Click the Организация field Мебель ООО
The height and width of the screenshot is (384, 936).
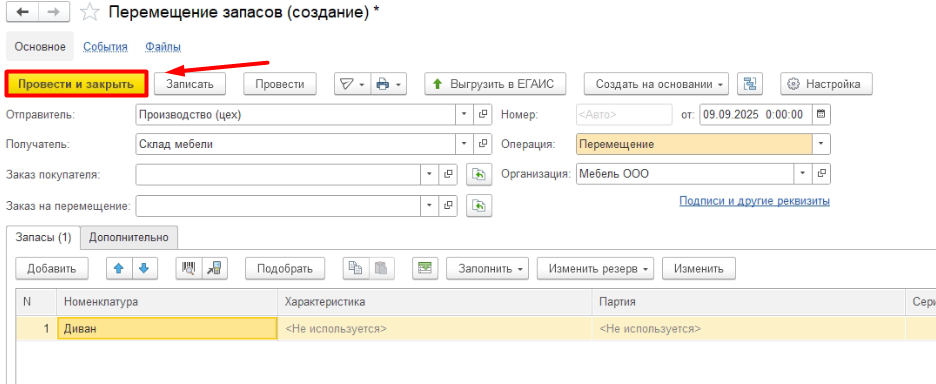click(685, 174)
